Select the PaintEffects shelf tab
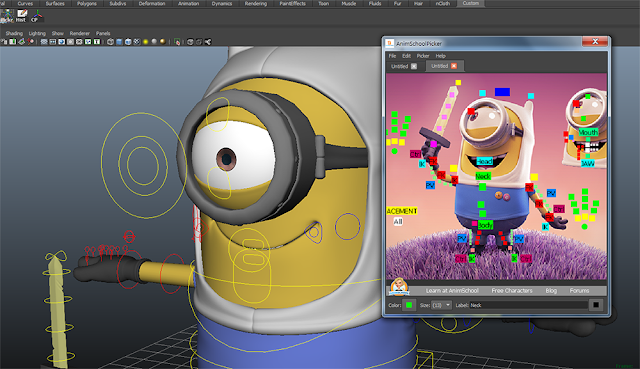Screen dimensions: 640x369 (x=292, y=3)
